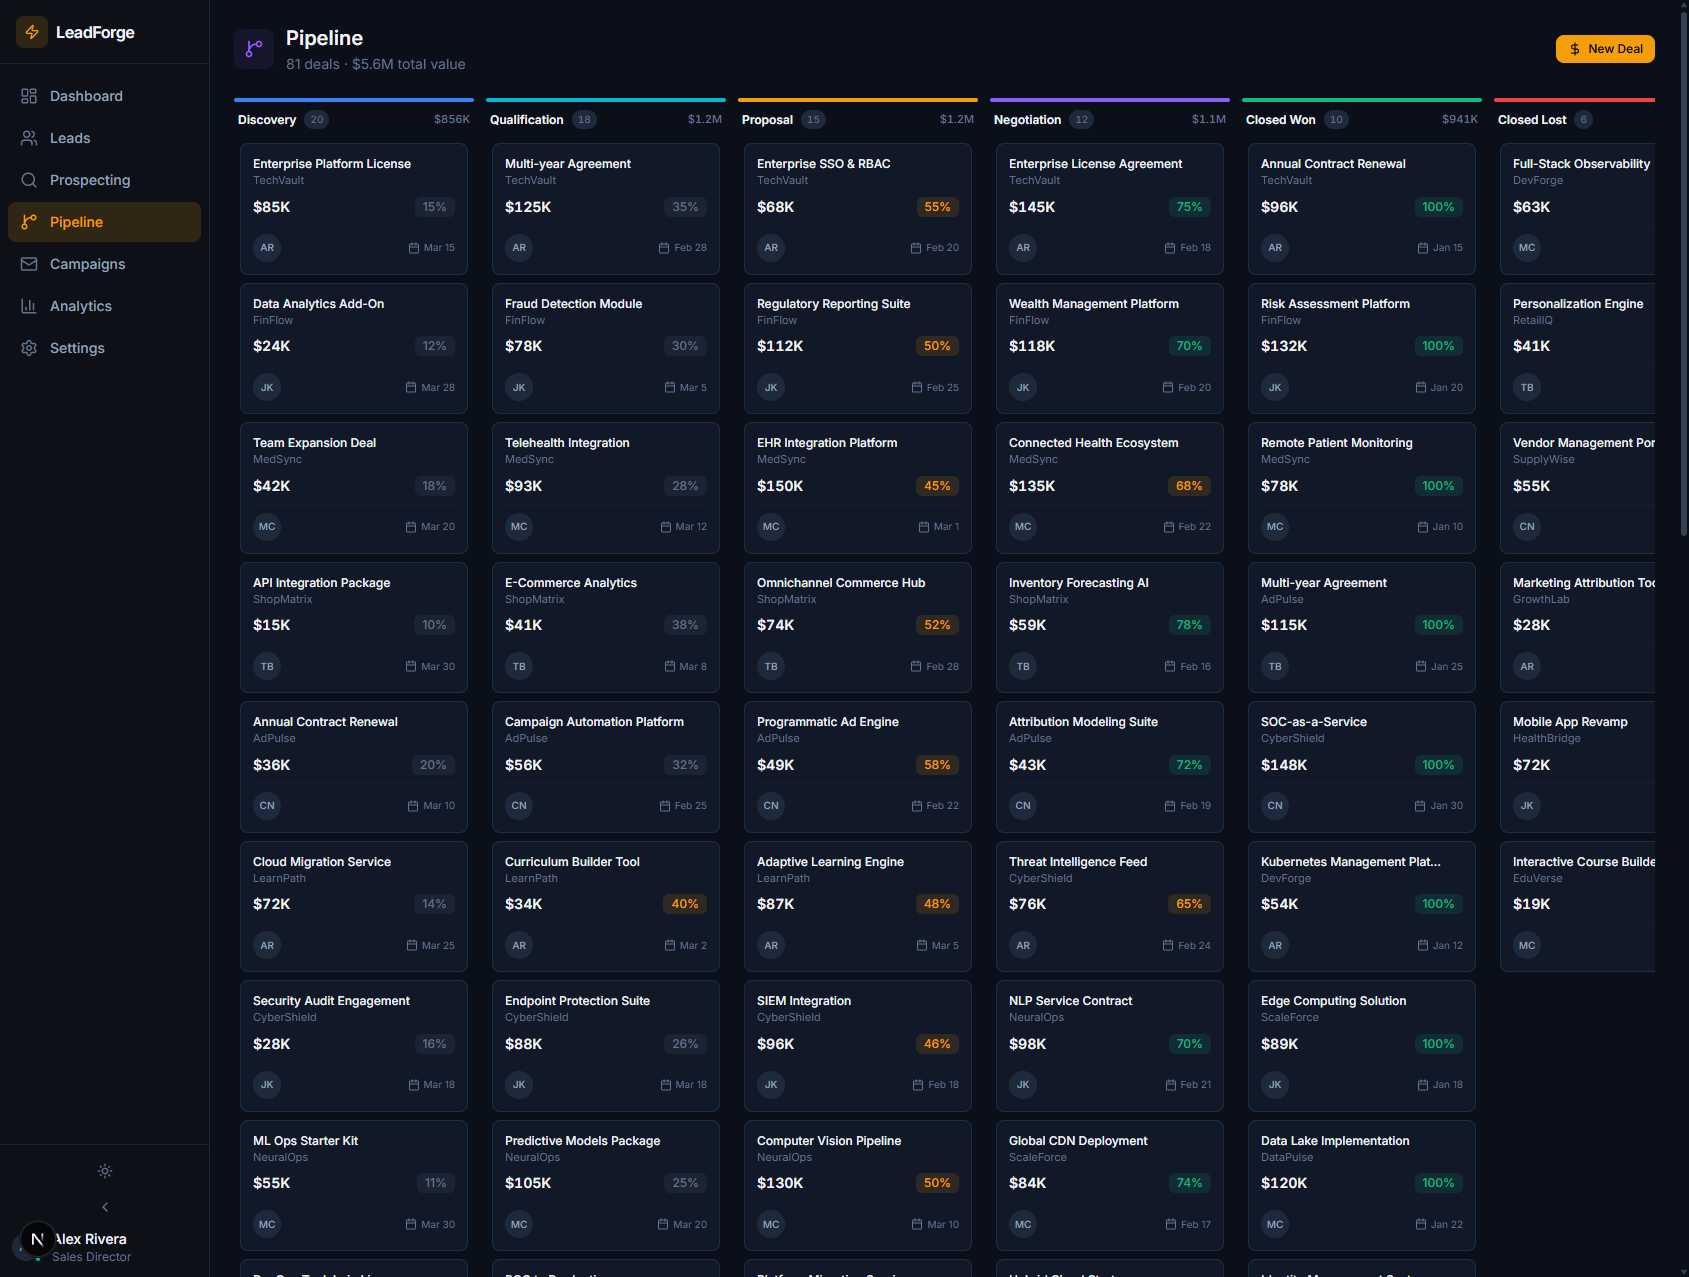Open Settings with the gear icon
Image resolution: width=1689 pixels, height=1277 pixels.
pyautogui.click(x=29, y=348)
